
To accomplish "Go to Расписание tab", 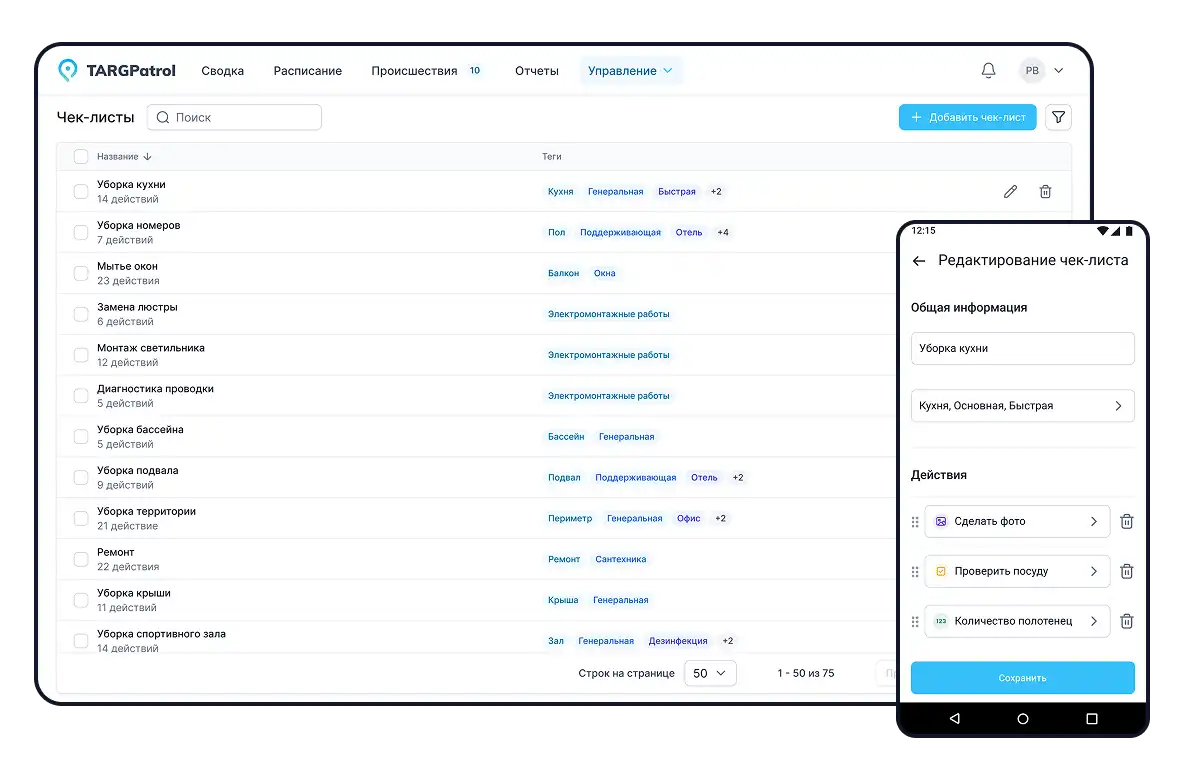I will click(307, 70).
